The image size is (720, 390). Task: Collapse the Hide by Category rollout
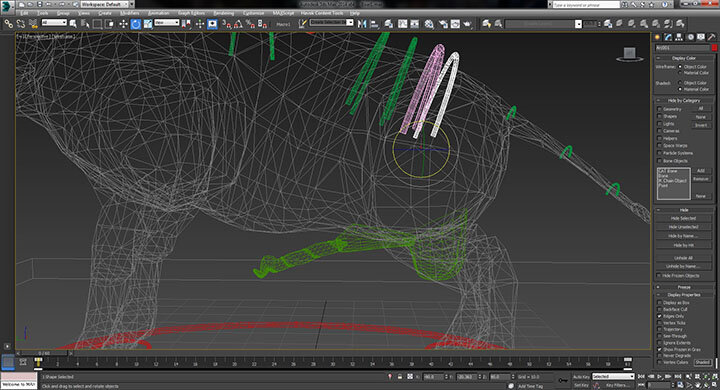(684, 100)
